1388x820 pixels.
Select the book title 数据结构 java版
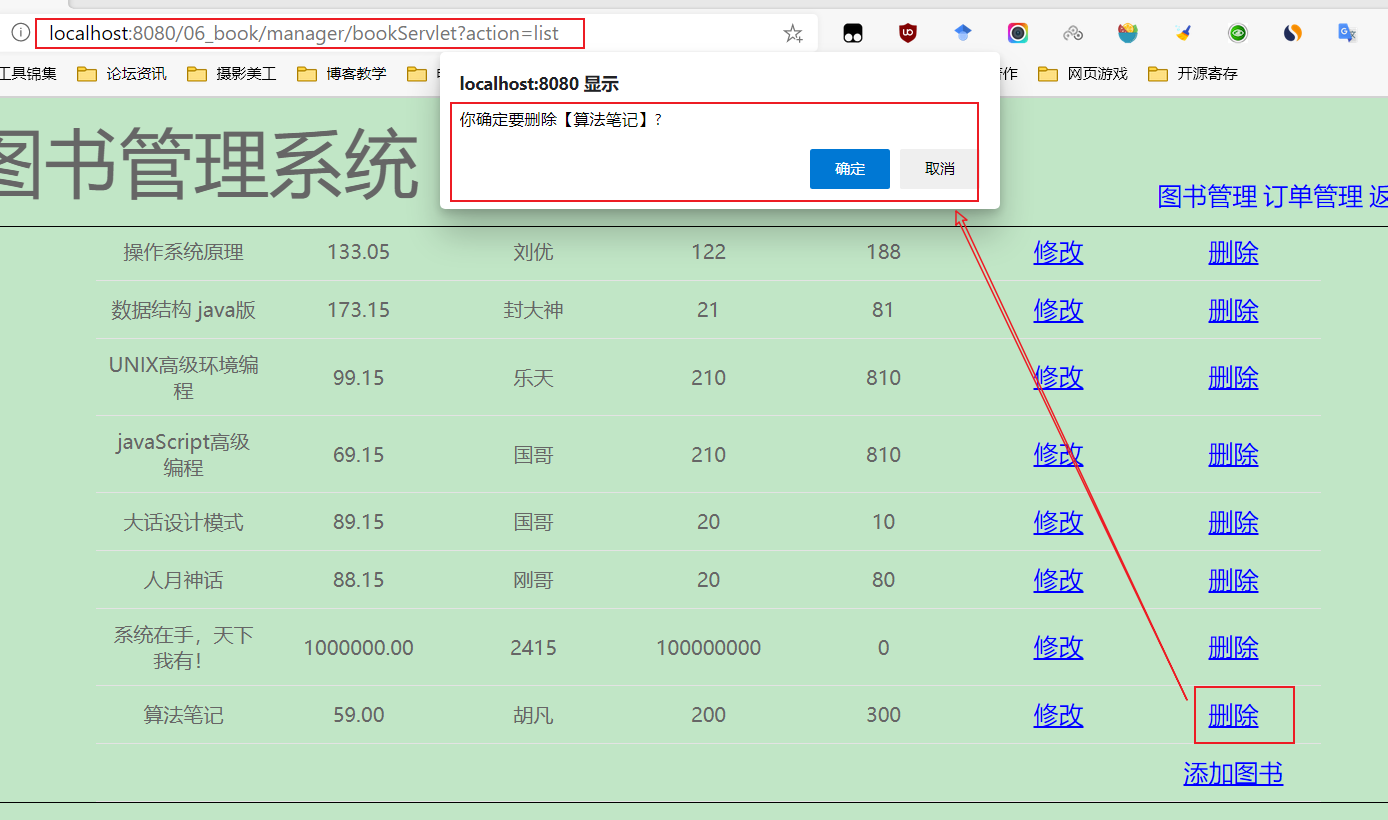coord(183,310)
